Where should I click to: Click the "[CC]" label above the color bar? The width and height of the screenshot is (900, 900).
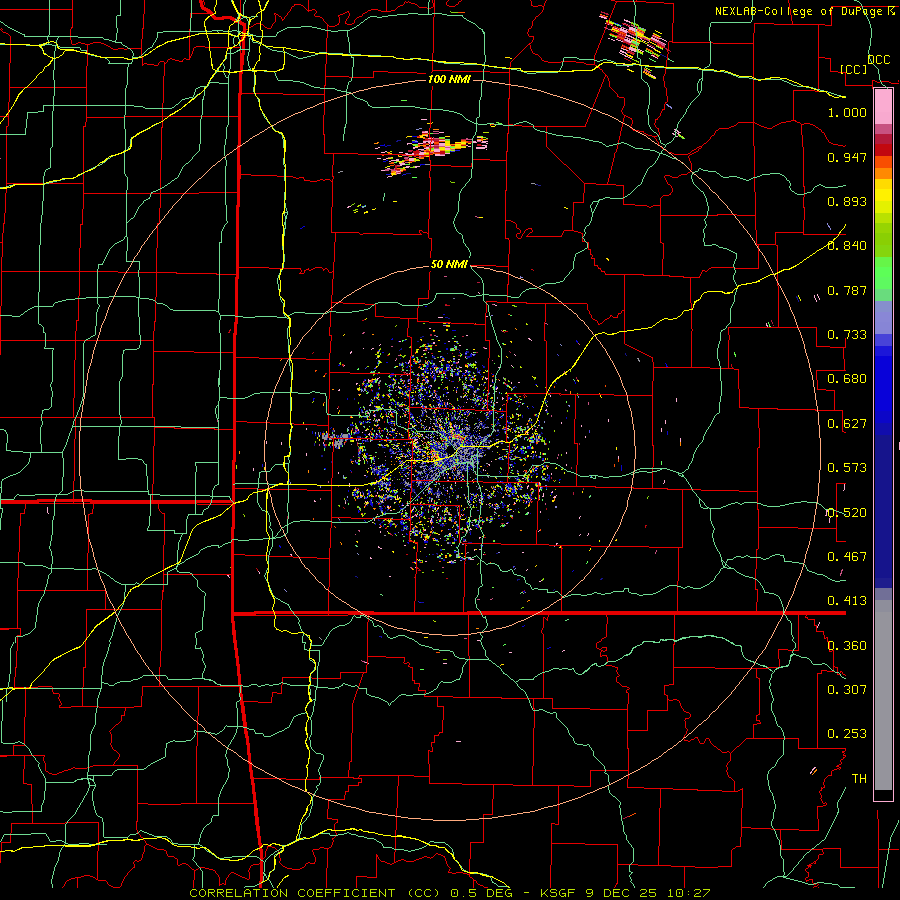click(x=854, y=69)
